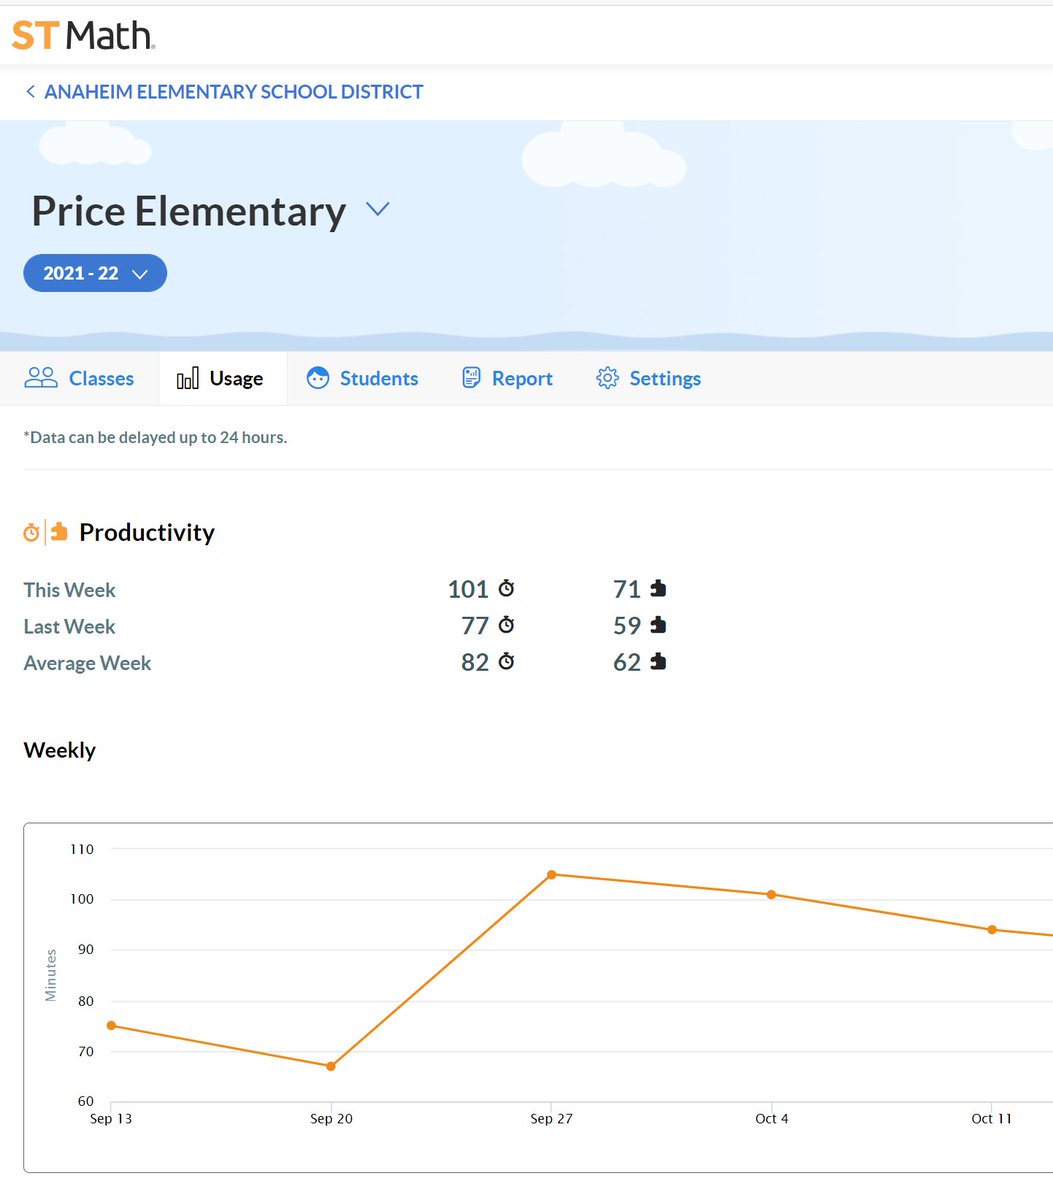Click the Productivity heading
1053x1200 pixels.
(x=147, y=532)
